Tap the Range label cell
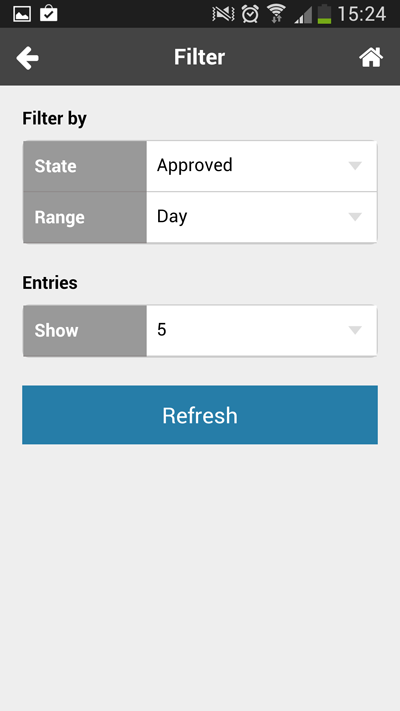Viewport: 400px width, 711px height. pos(85,217)
